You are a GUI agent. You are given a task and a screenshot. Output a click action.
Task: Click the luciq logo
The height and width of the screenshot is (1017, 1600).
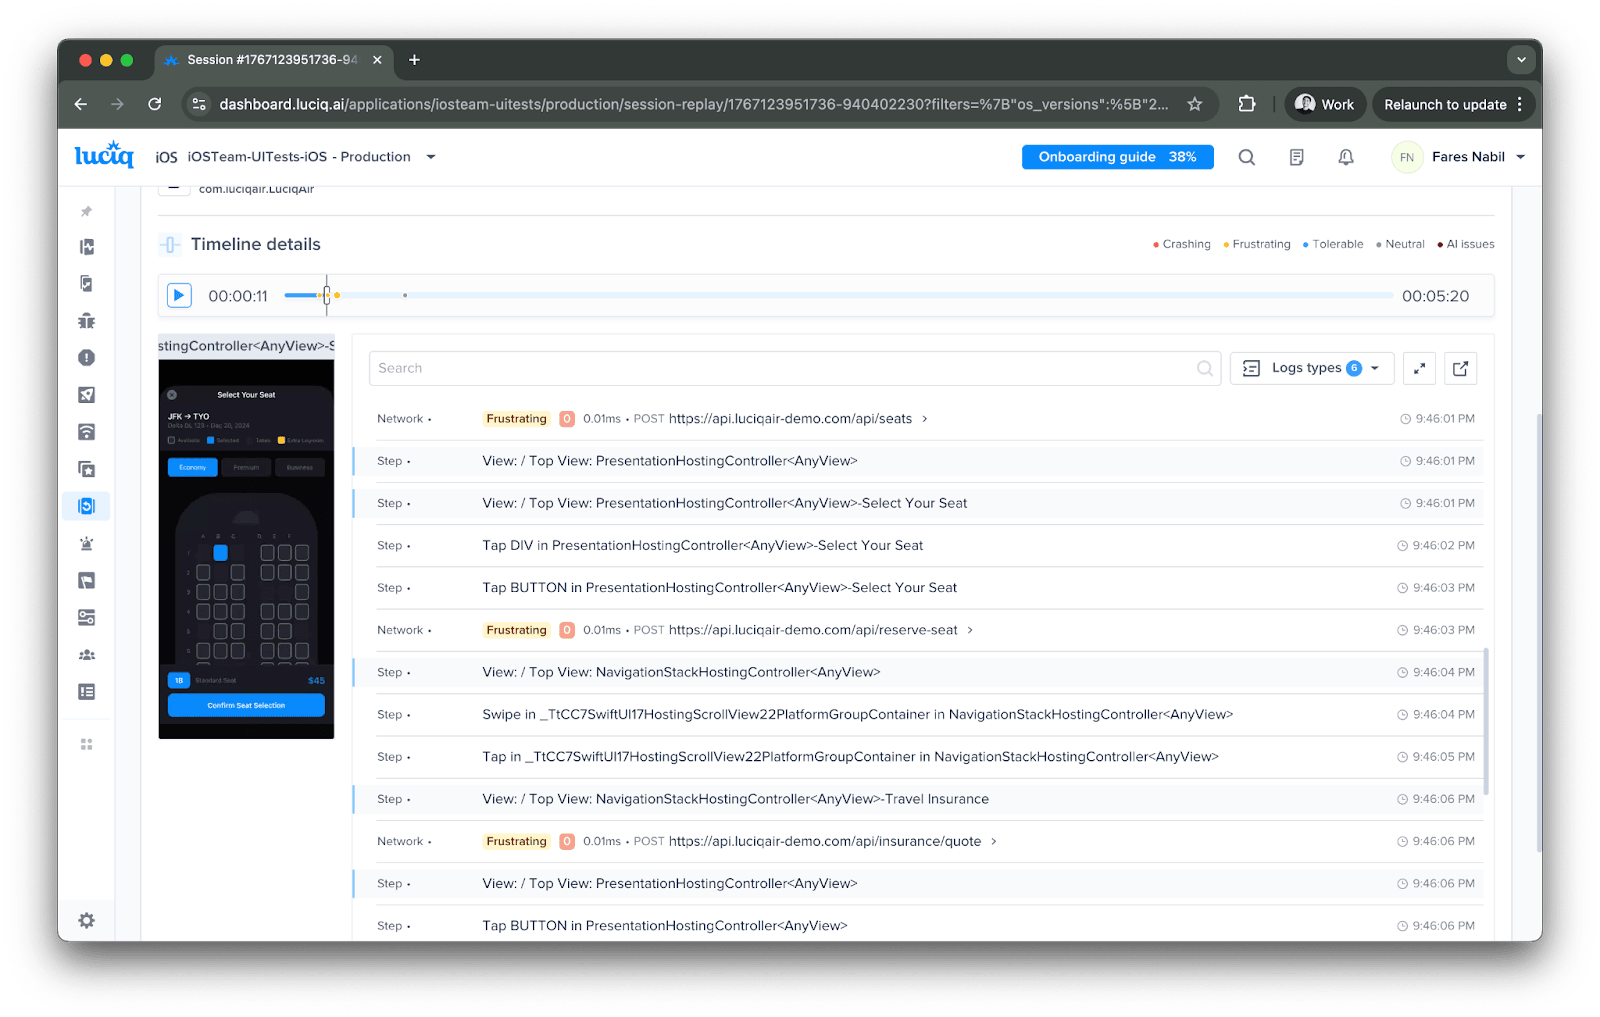click(x=104, y=155)
